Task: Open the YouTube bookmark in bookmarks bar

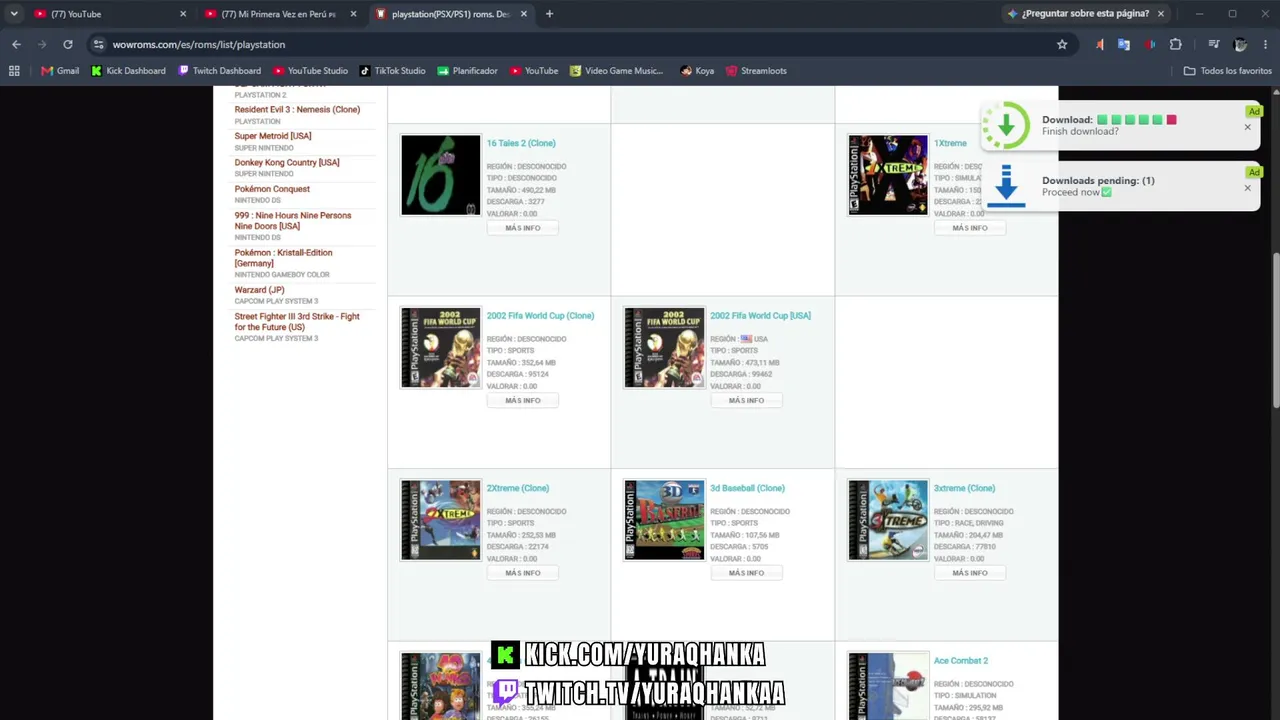Action: coord(534,71)
